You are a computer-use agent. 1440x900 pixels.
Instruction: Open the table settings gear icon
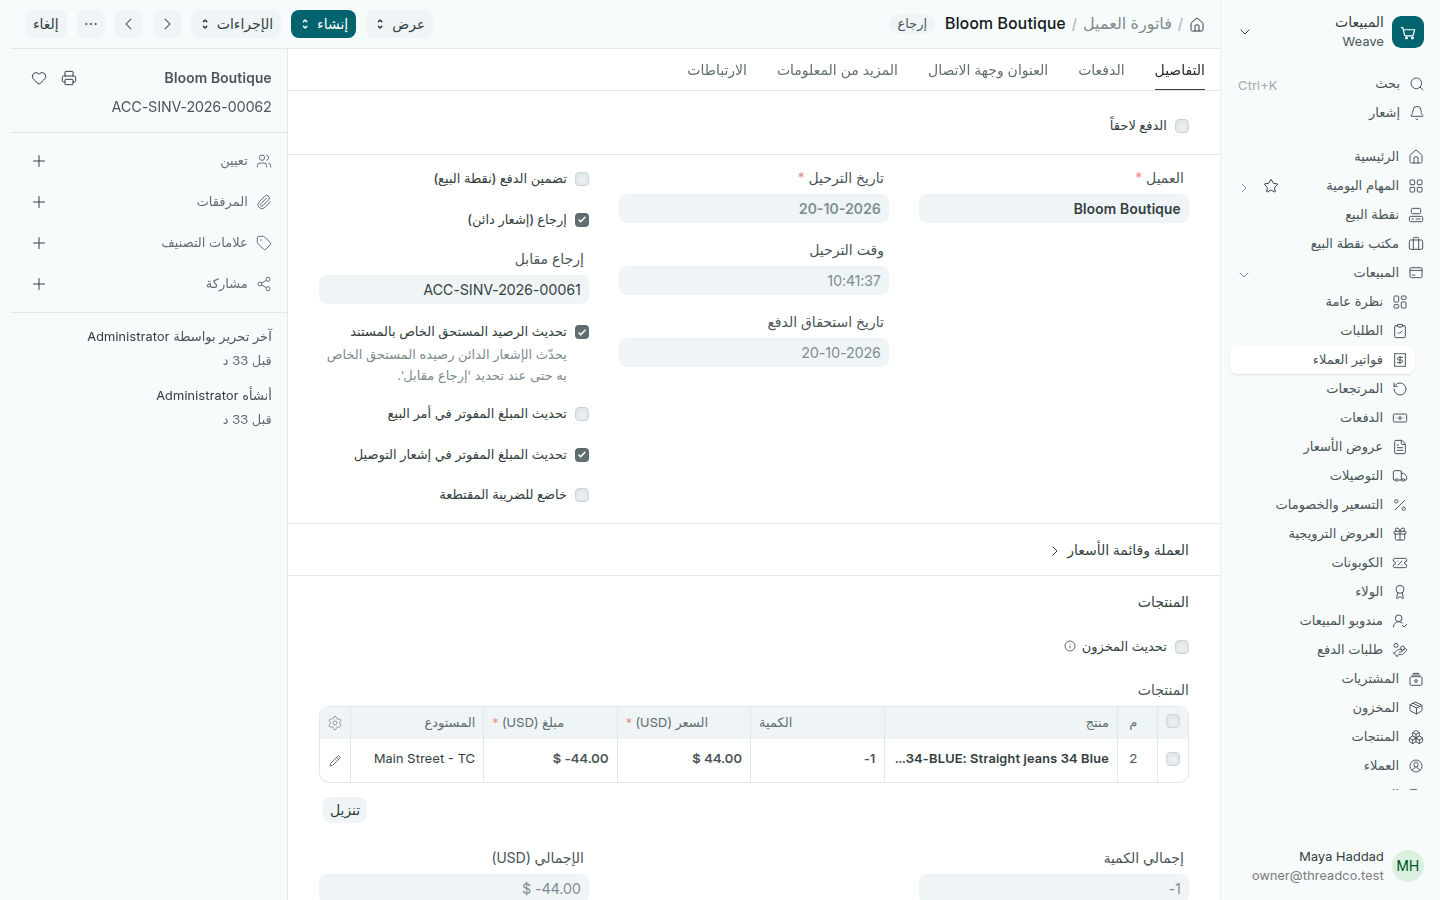pos(335,723)
